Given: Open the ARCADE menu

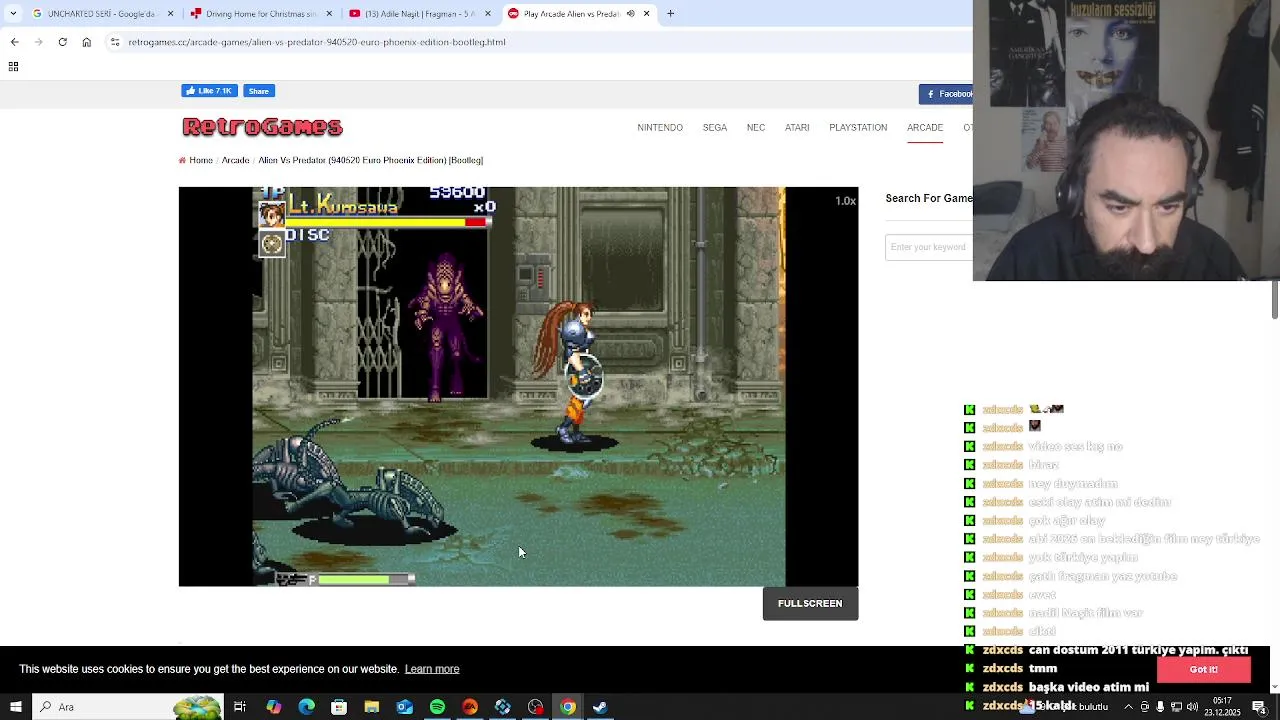Looking at the screenshot, I should [925, 128].
